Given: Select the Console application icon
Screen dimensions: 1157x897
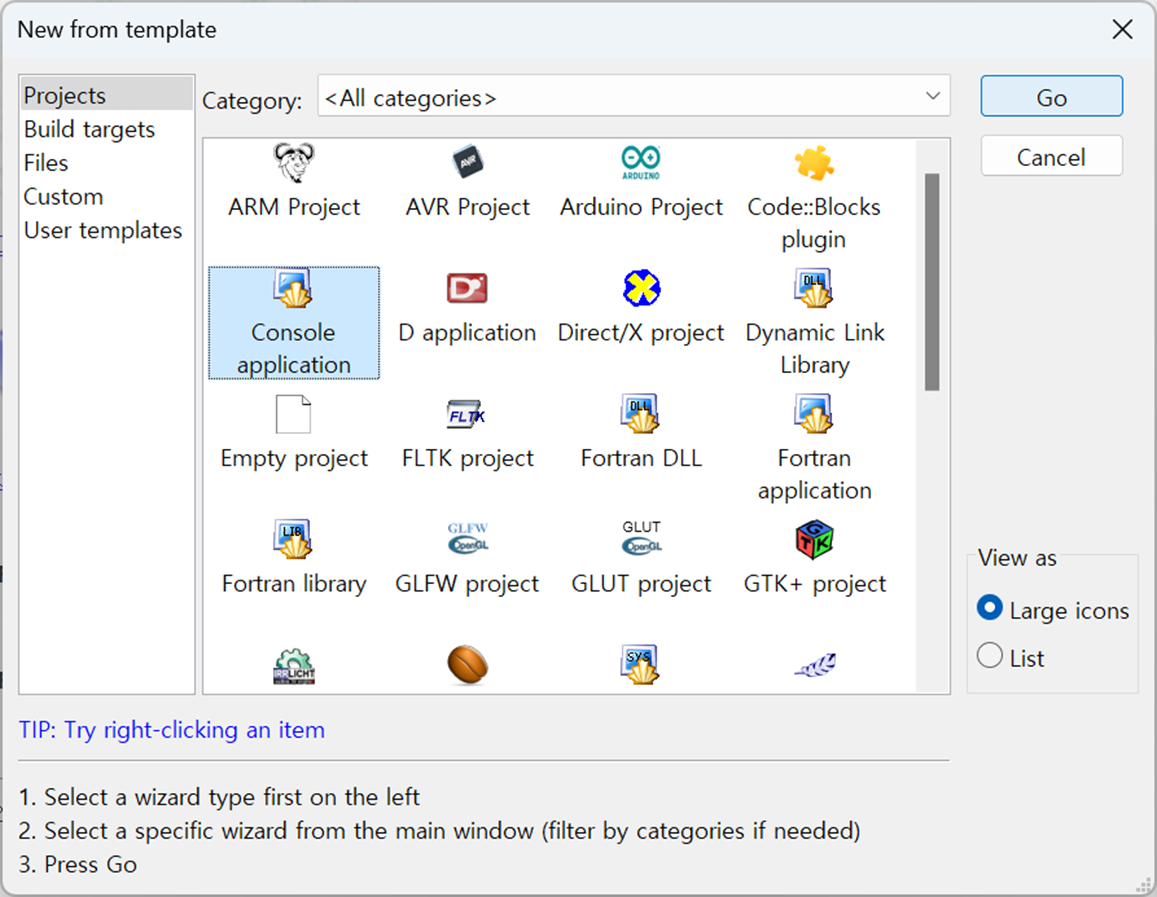Looking at the screenshot, I should (294, 288).
